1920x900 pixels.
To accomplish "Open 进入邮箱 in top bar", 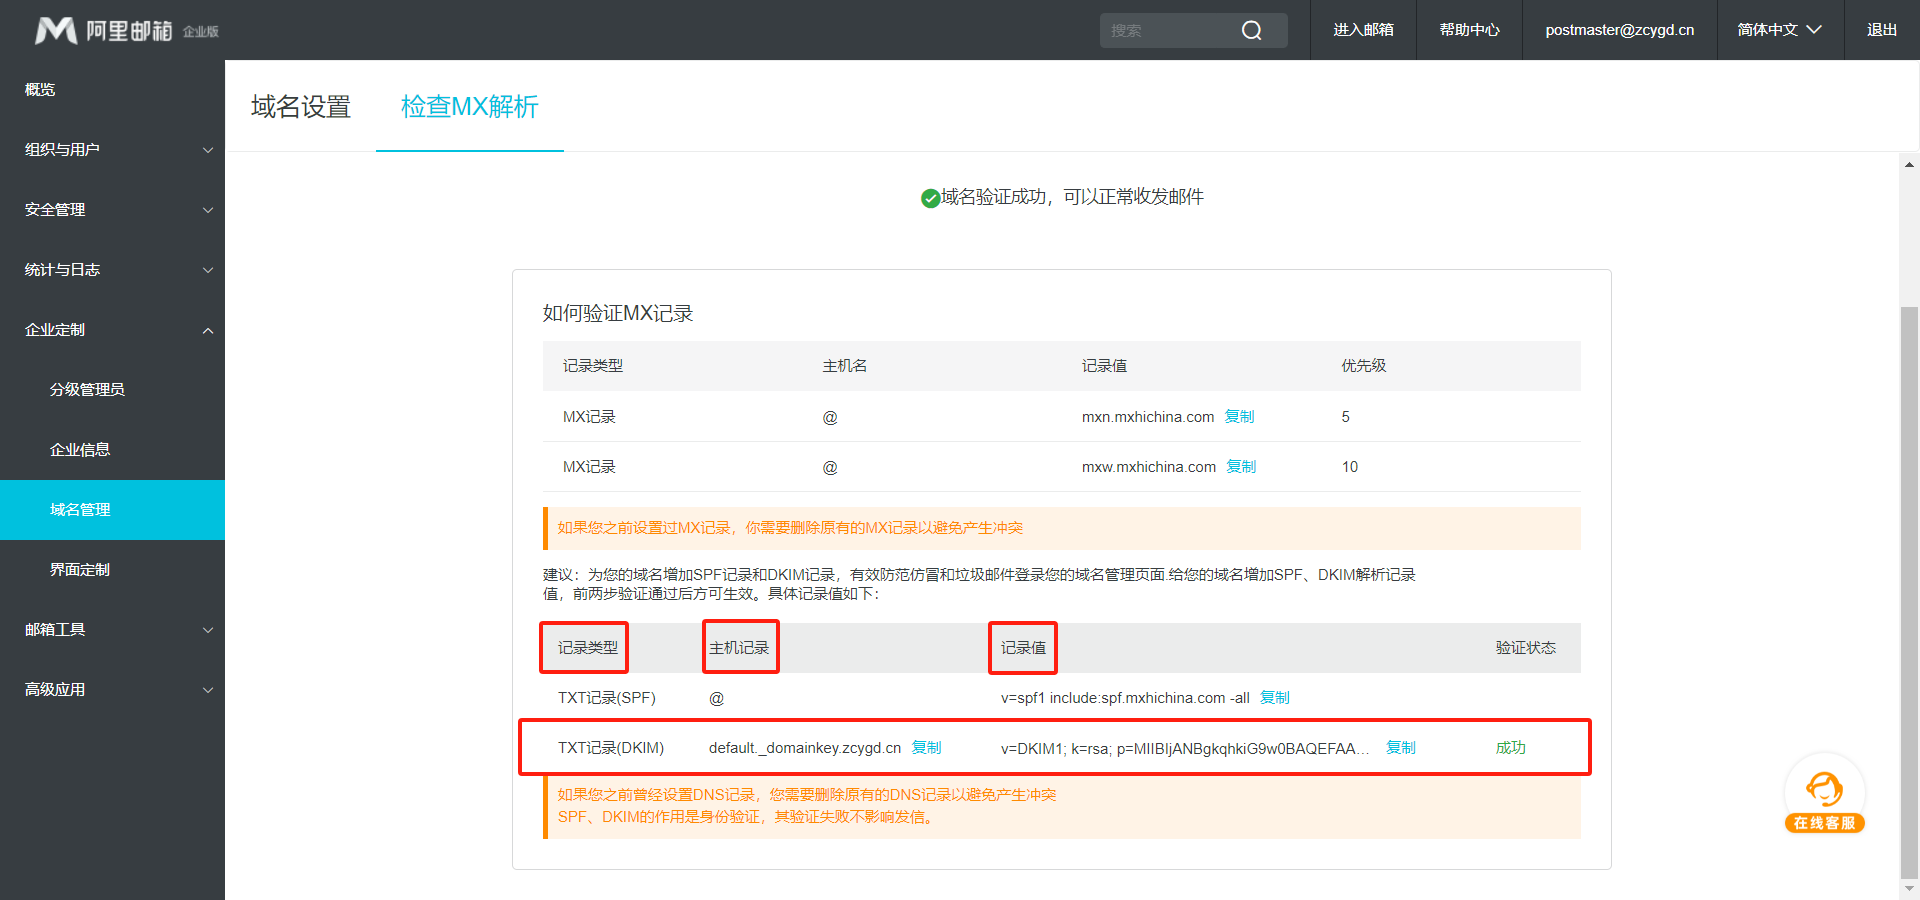I will pos(1363,30).
